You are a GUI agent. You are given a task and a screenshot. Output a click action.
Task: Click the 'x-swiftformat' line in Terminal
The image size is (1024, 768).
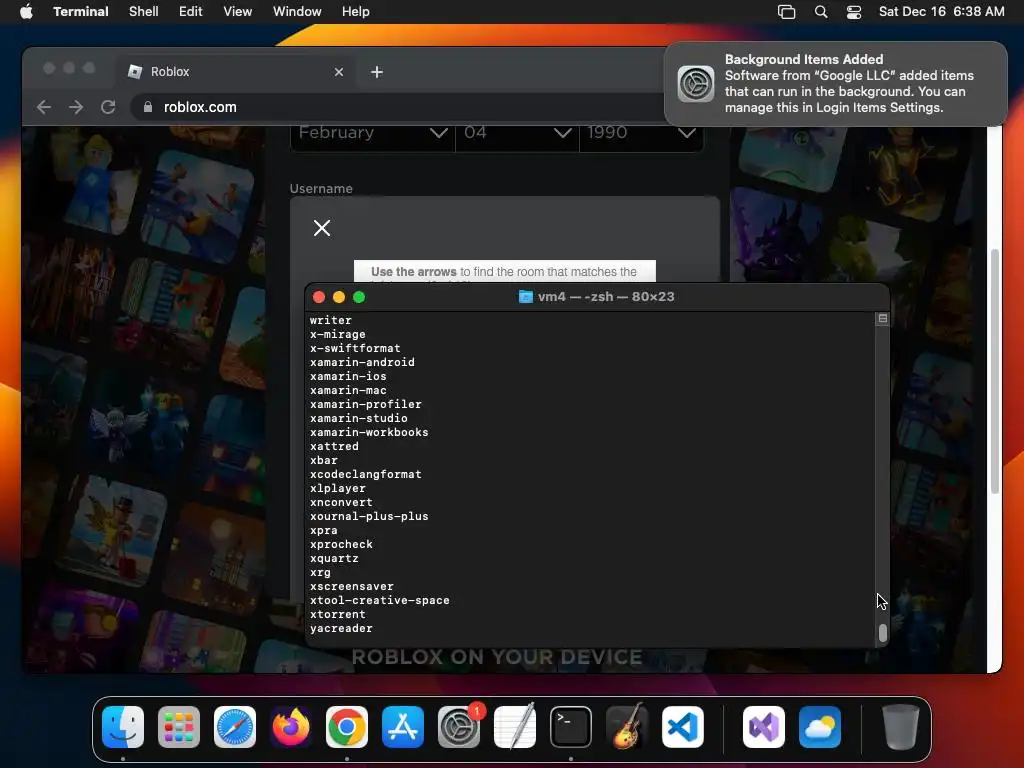click(x=355, y=349)
